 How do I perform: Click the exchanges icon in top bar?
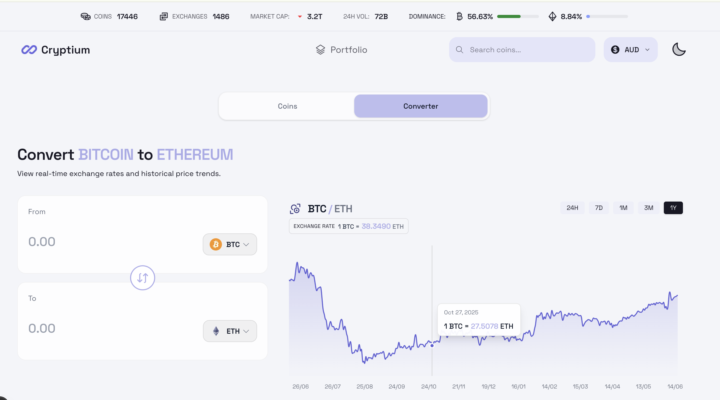[x=163, y=17]
